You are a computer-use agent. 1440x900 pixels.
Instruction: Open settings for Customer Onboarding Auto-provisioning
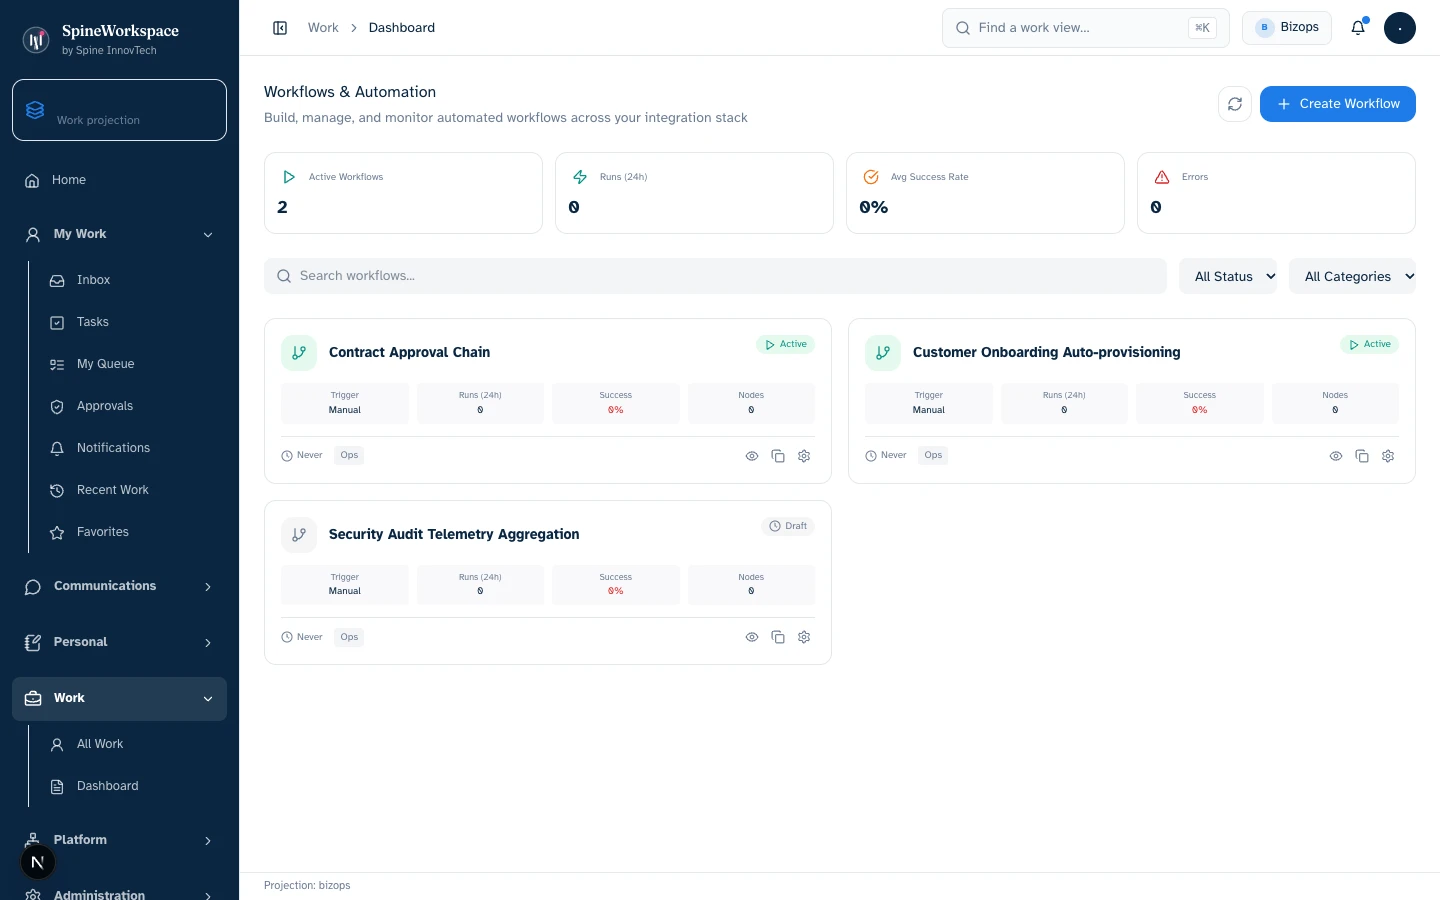(x=1388, y=456)
